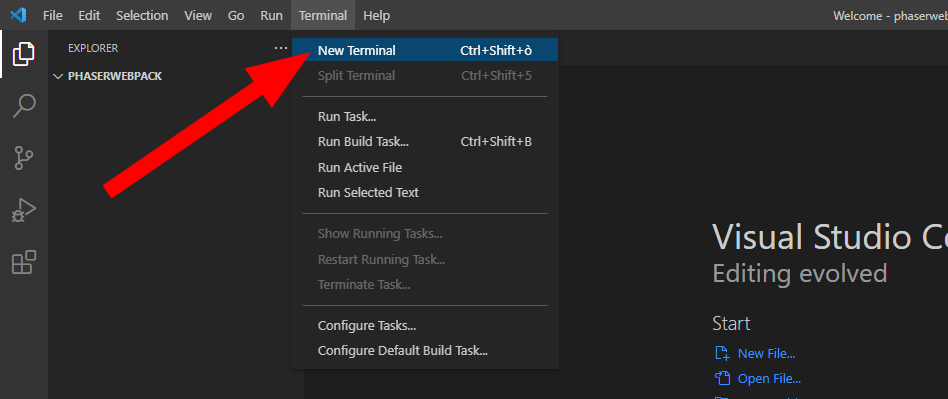Click the EXPLORER panel title
Screen dimensions: 948x399
click(93, 48)
